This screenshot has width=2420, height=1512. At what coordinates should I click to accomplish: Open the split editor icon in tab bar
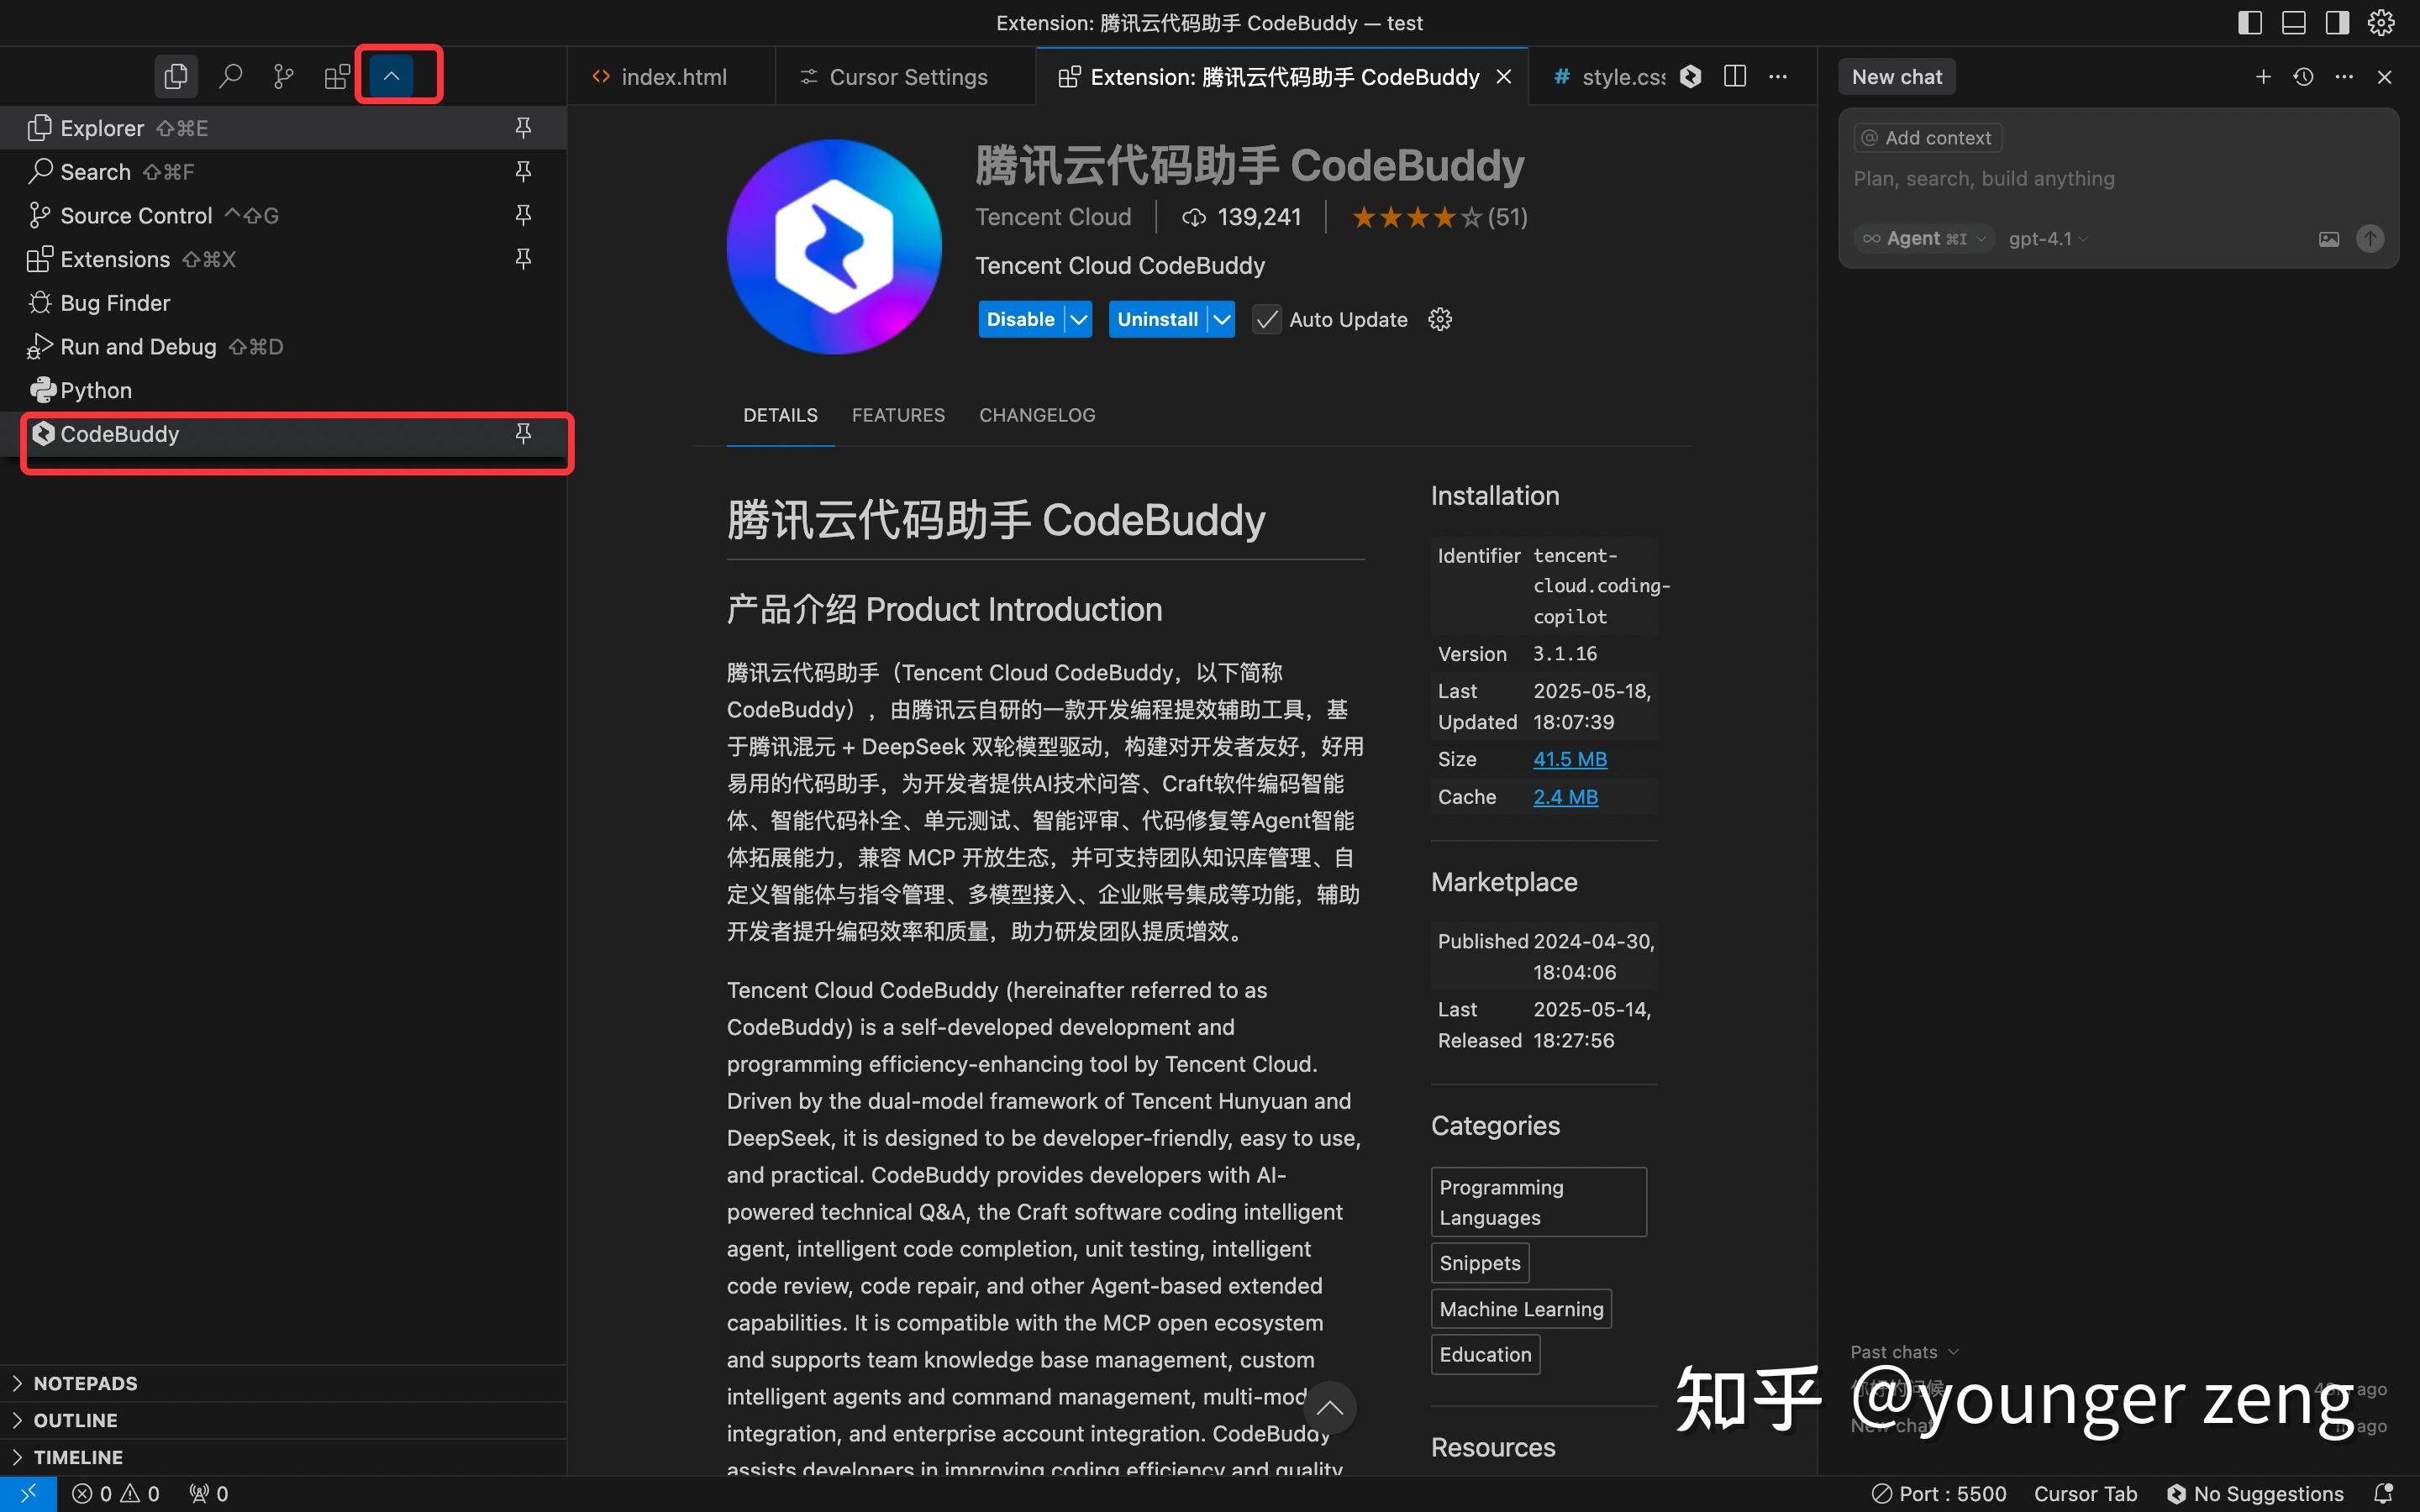pos(1735,76)
